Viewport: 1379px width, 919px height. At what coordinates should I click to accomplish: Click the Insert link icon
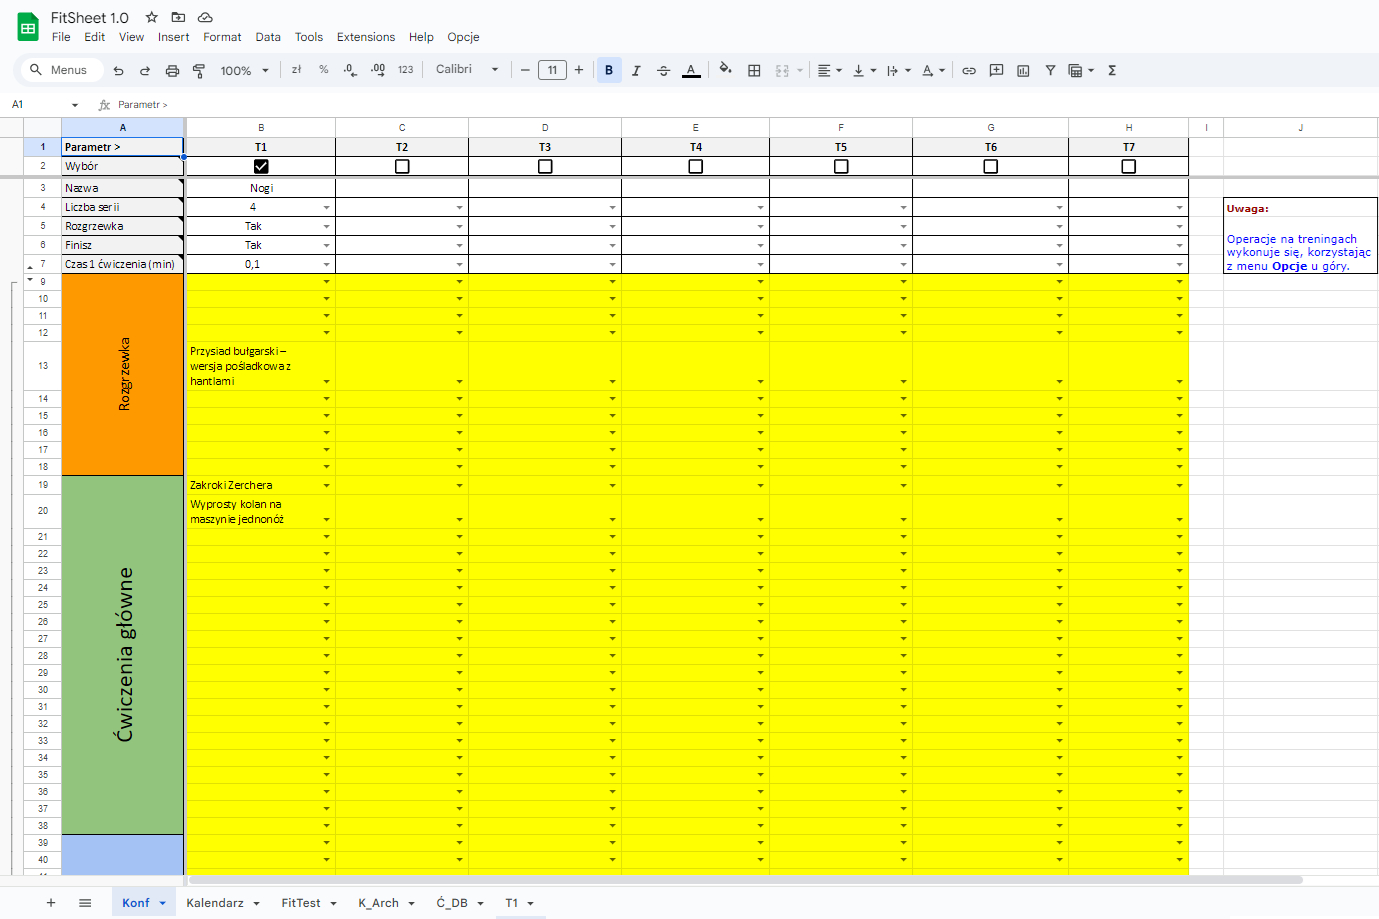click(969, 71)
